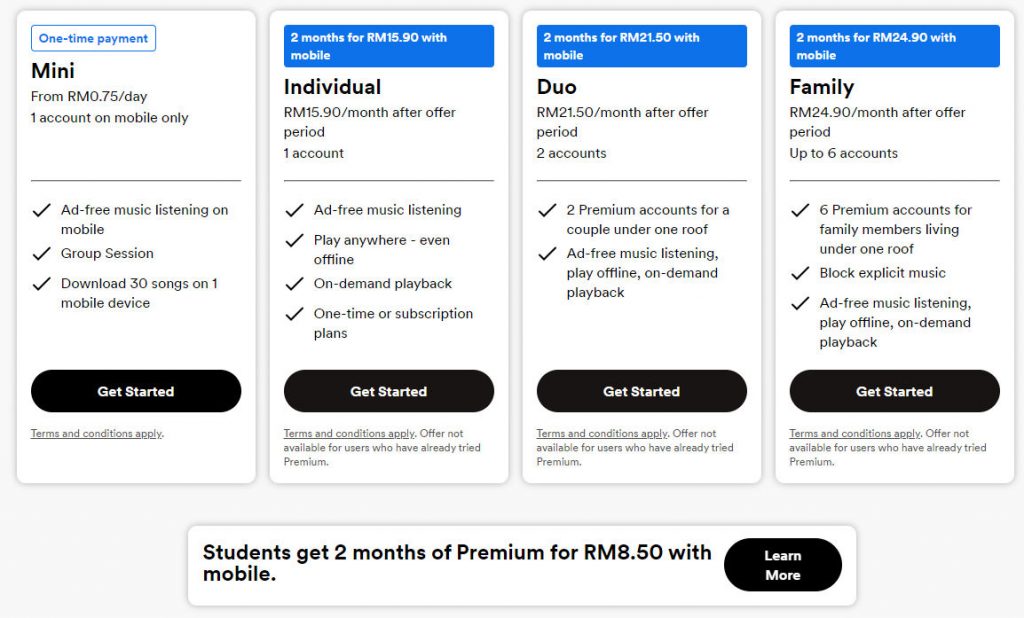The width and height of the screenshot is (1024, 618).
Task: Click the 2 months for RM15.90 banner
Action: pos(389,46)
